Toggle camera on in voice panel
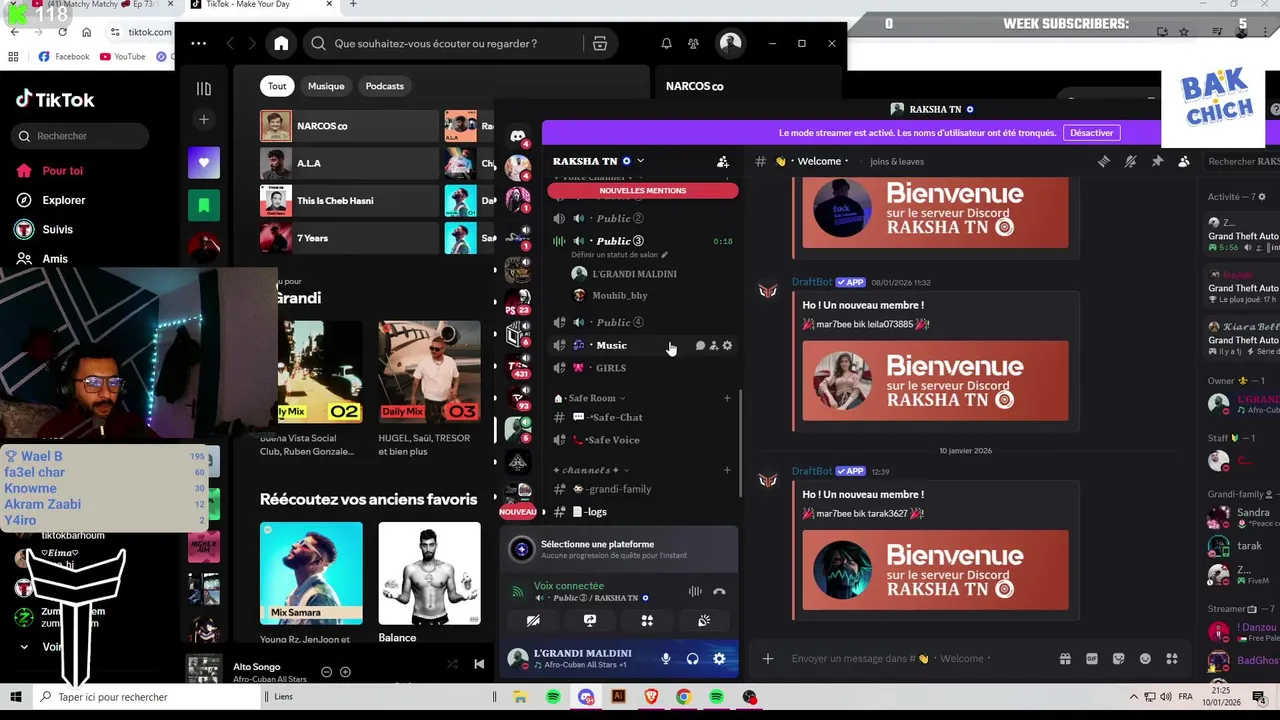1280x720 pixels. (x=533, y=621)
